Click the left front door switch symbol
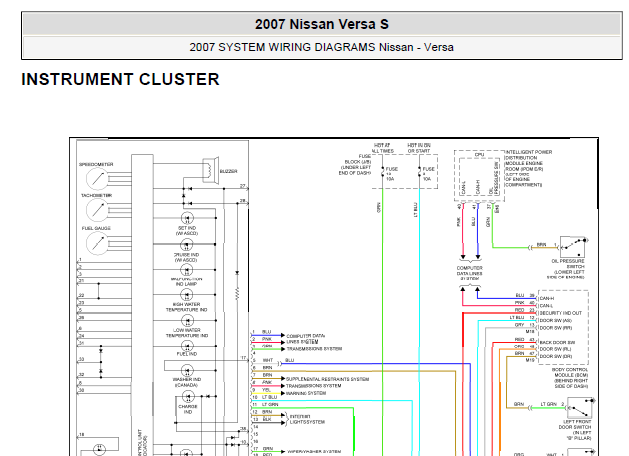Viewport: 629px width, 456px height. pyautogui.click(x=580, y=407)
